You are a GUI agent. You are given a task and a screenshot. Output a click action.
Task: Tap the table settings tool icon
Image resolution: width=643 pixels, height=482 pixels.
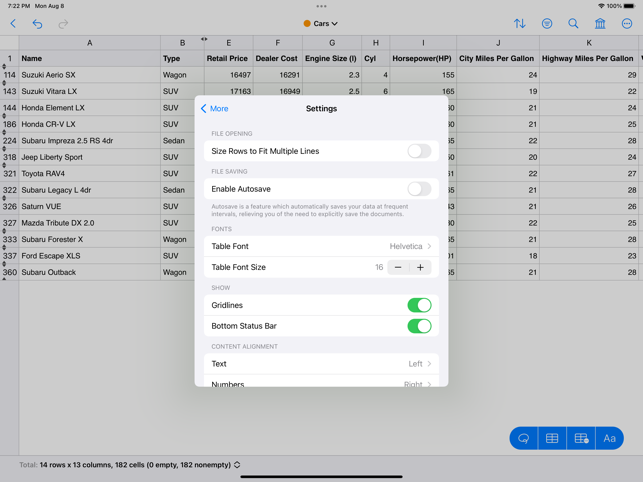tap(581, 438)
